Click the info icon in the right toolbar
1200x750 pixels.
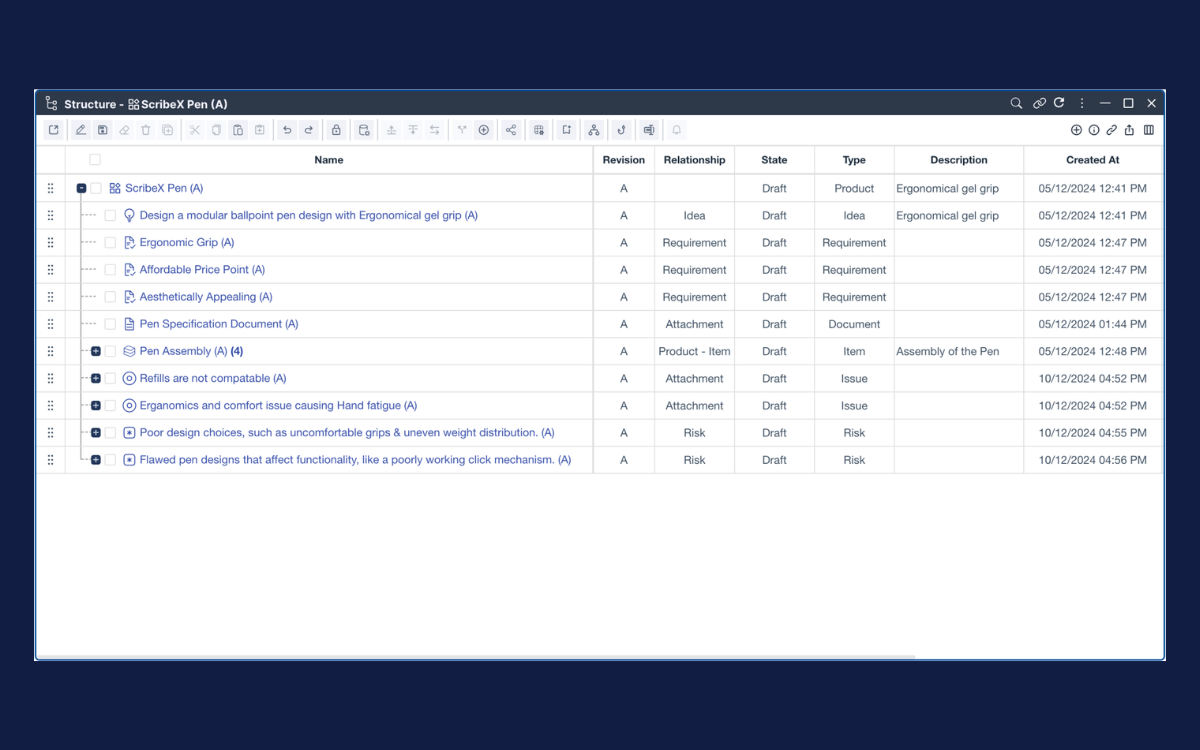tap(1094, 130)
